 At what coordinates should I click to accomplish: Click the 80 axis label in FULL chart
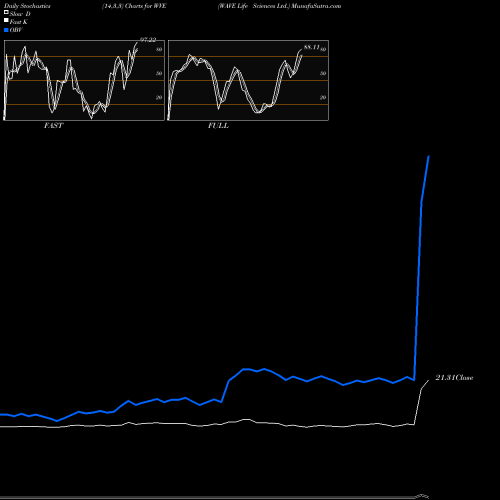[323, 49]
